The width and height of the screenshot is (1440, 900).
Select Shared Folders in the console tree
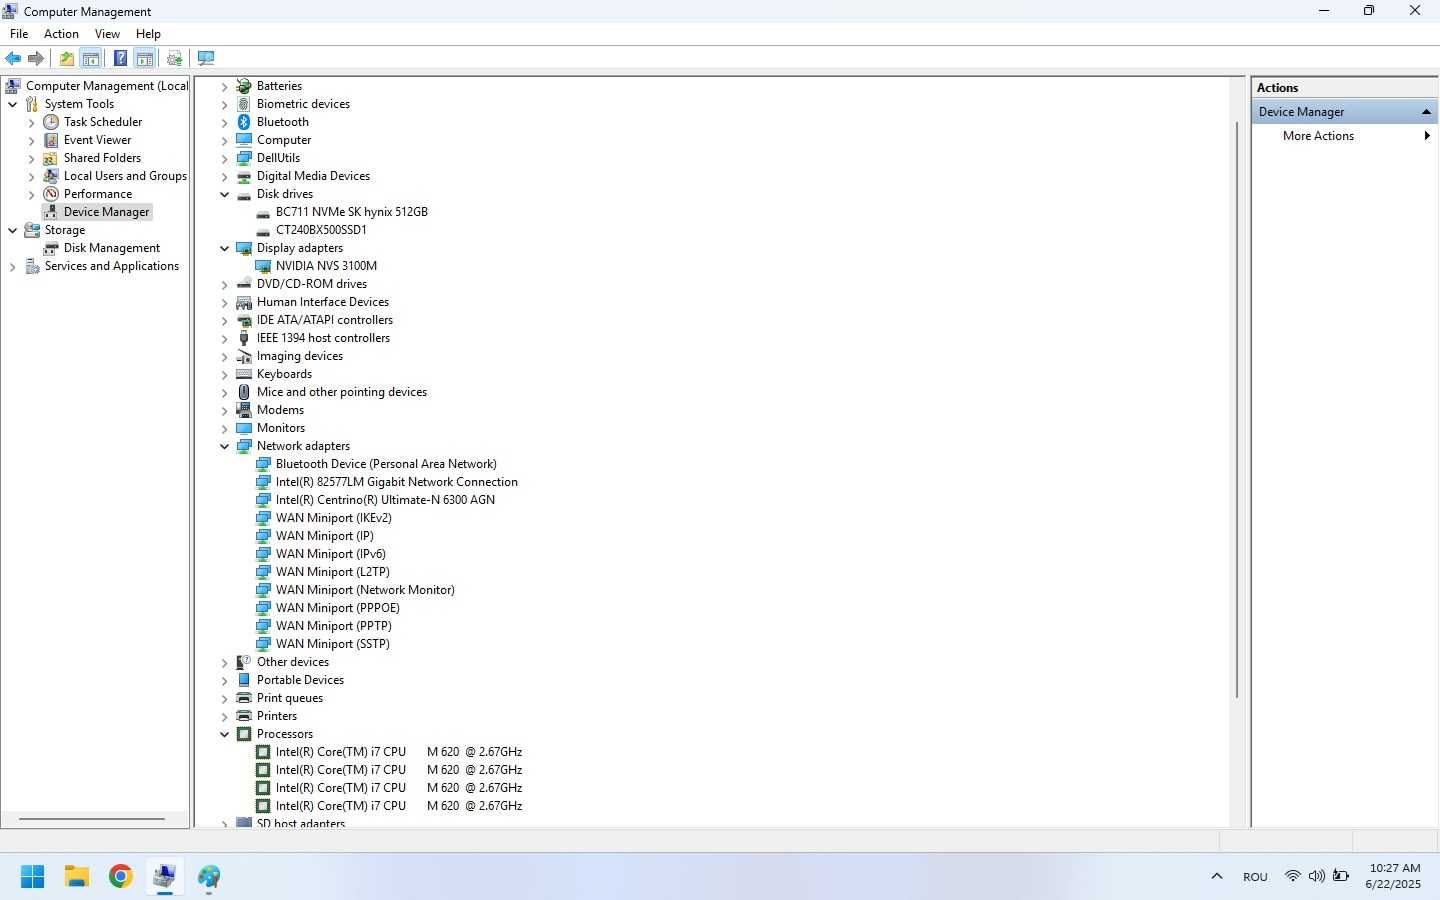click(102, 158)
